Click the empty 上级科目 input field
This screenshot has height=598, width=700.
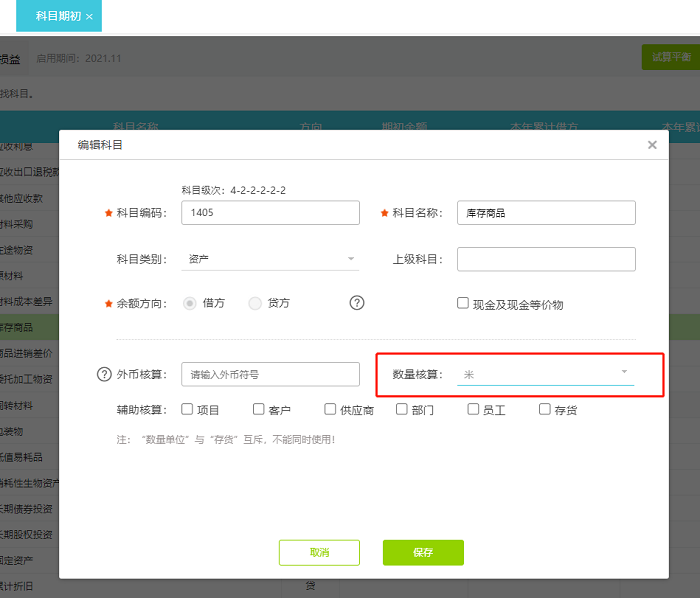[x=546, y=259]
